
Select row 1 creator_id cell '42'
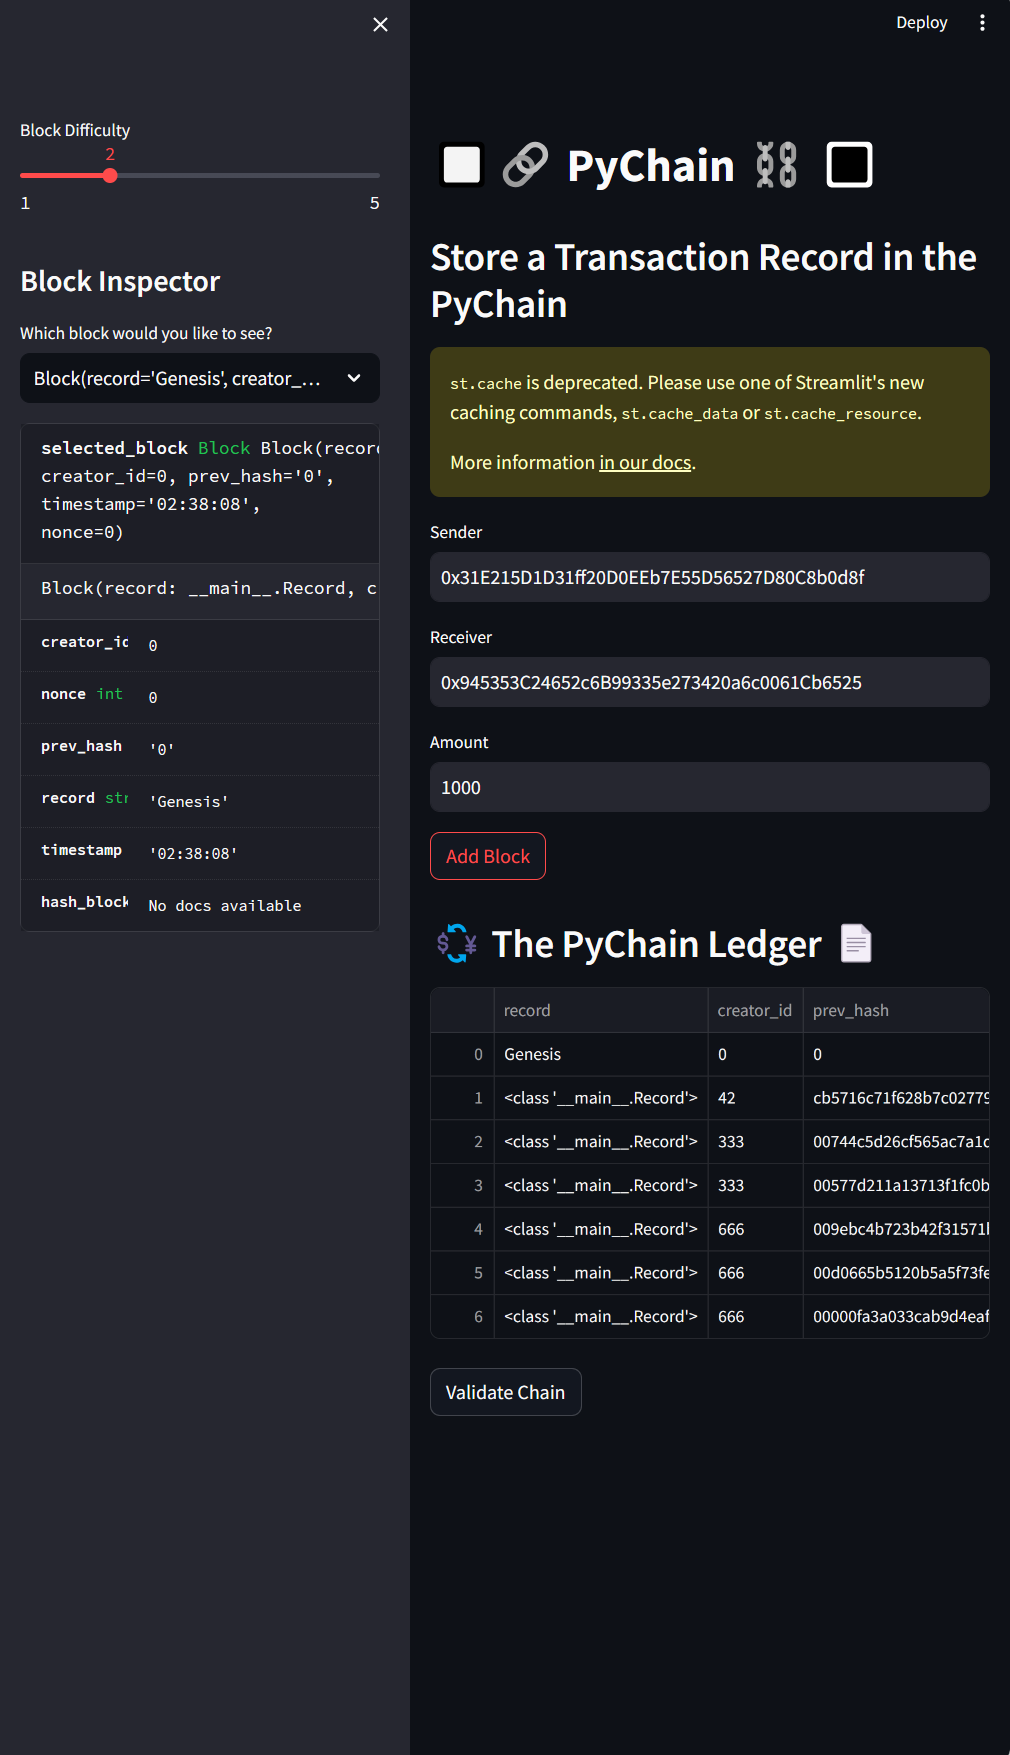[755, 1098]
